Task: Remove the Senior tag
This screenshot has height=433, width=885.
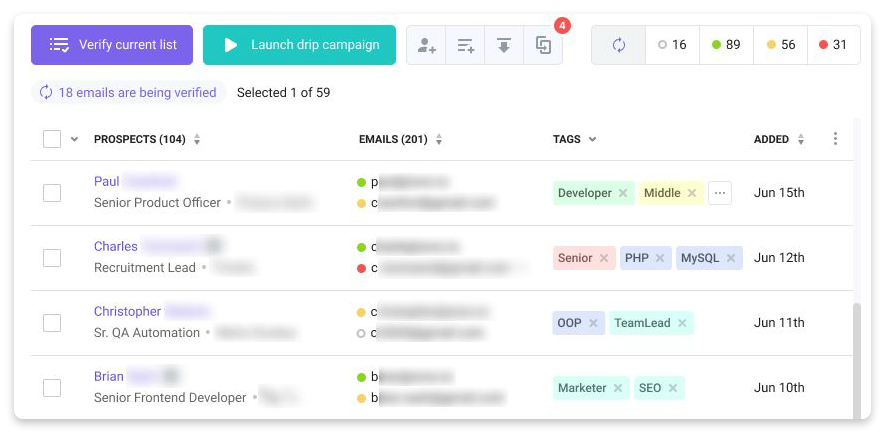Action: coord(604,258)
